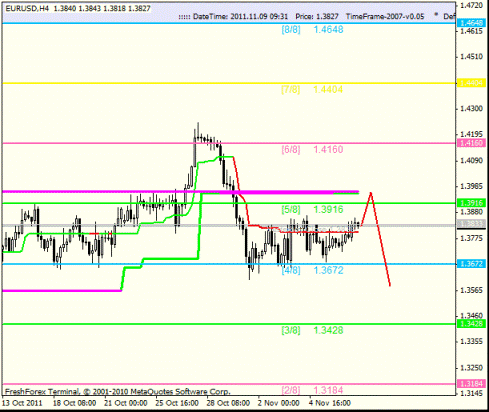
Task: Click the [4/8] 1.3672 level text
Action: click(312, 270)
